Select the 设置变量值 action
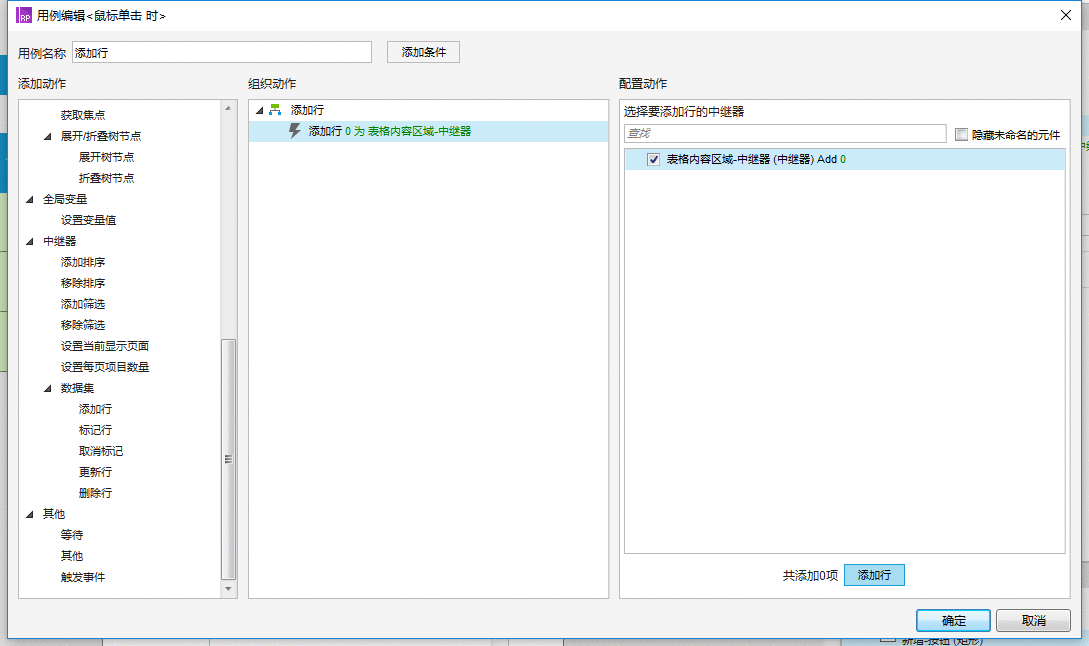Image resolution: width=1089 pixels, height=646 pixels. click(88, 220)
